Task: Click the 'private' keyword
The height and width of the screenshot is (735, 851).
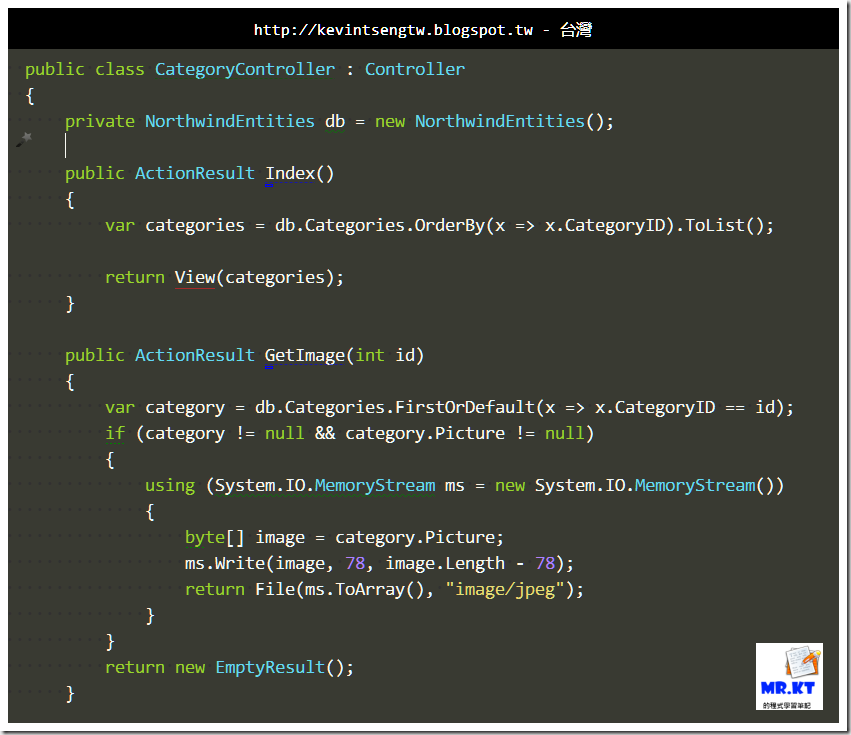Action: click(100, 122)
